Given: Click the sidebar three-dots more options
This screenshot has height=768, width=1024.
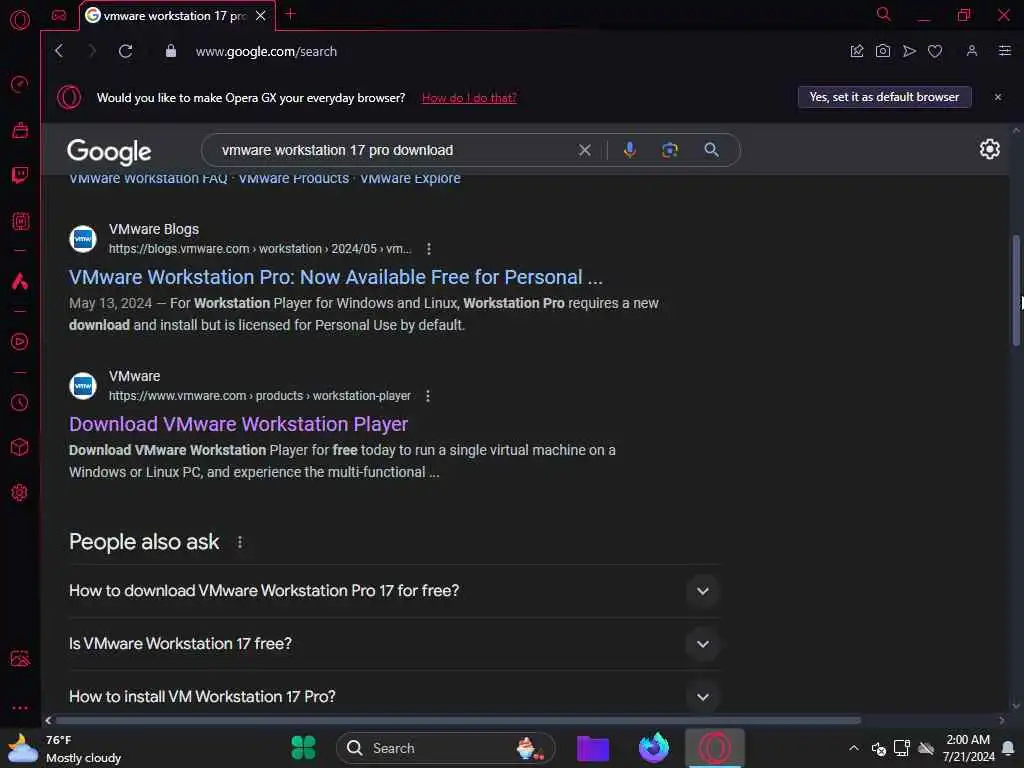Looking at the screenshot, I should [x=20, y=707].
